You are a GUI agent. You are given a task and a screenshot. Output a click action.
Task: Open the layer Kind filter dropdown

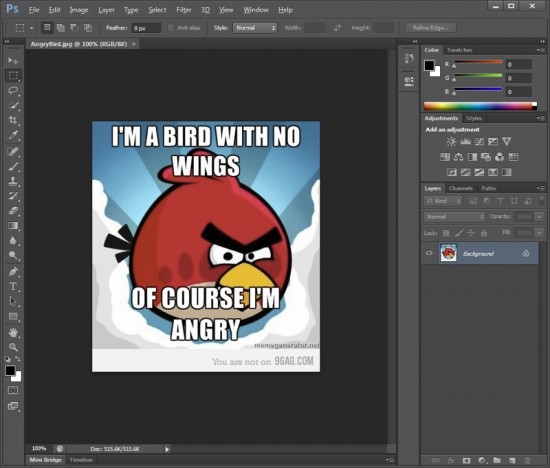443,201
